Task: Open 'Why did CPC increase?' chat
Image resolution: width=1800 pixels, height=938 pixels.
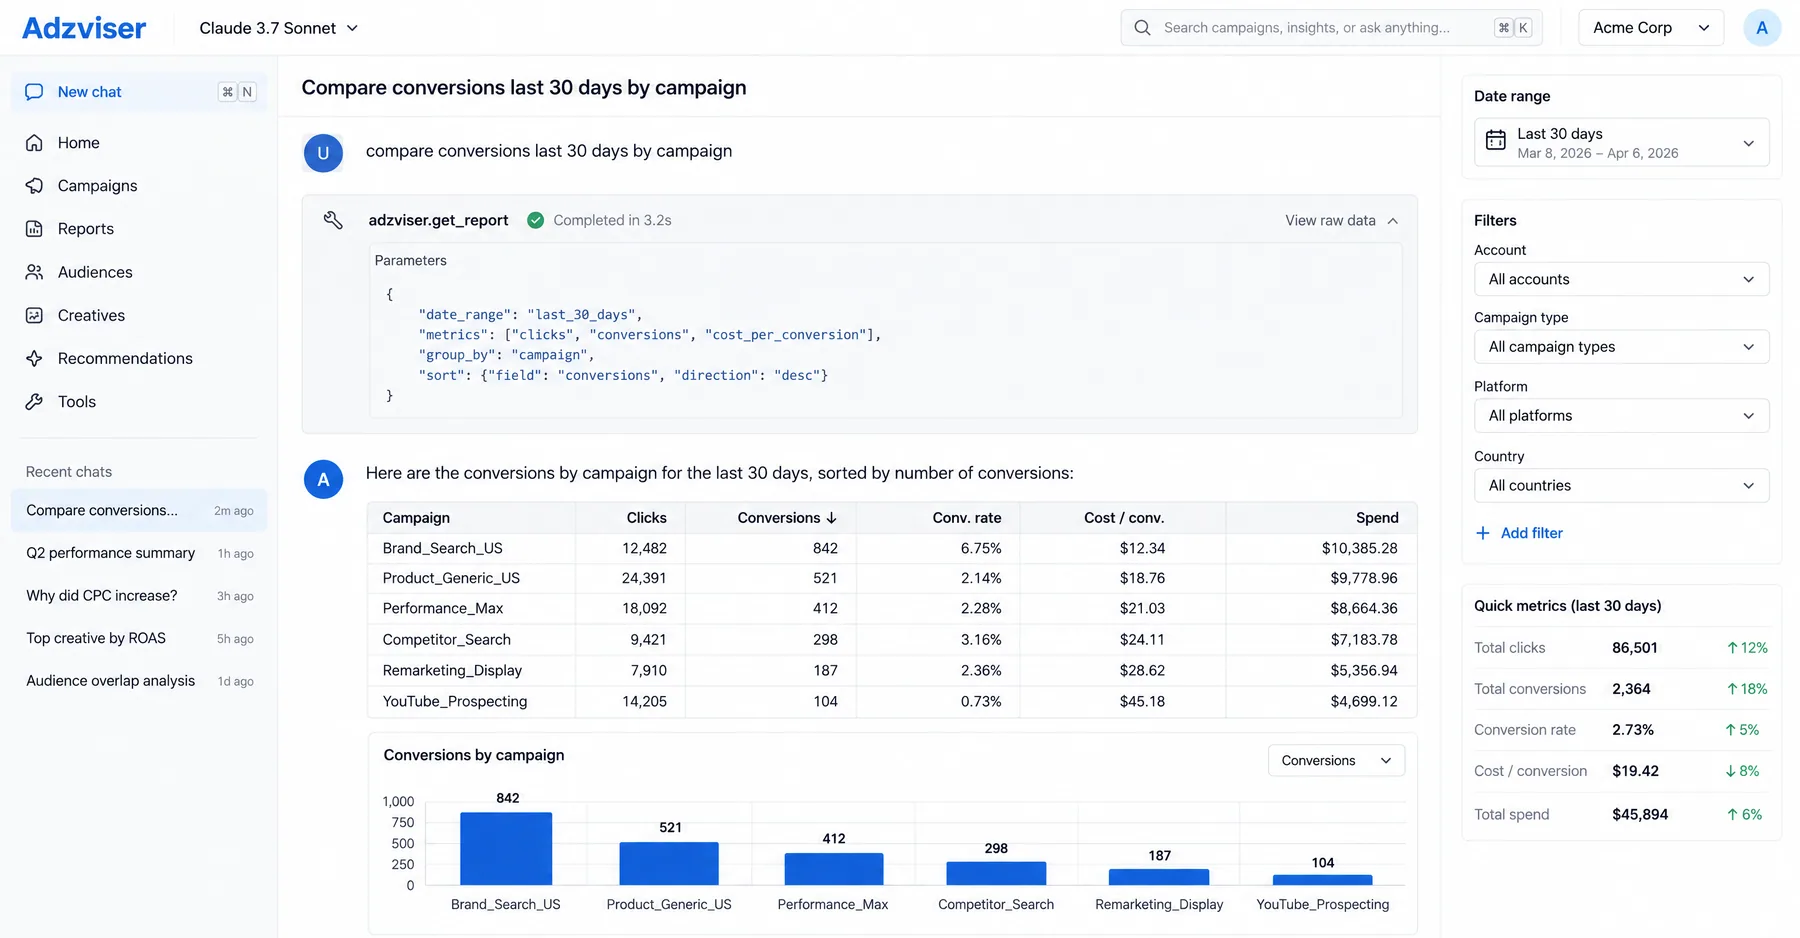Action: coord(139,596)
